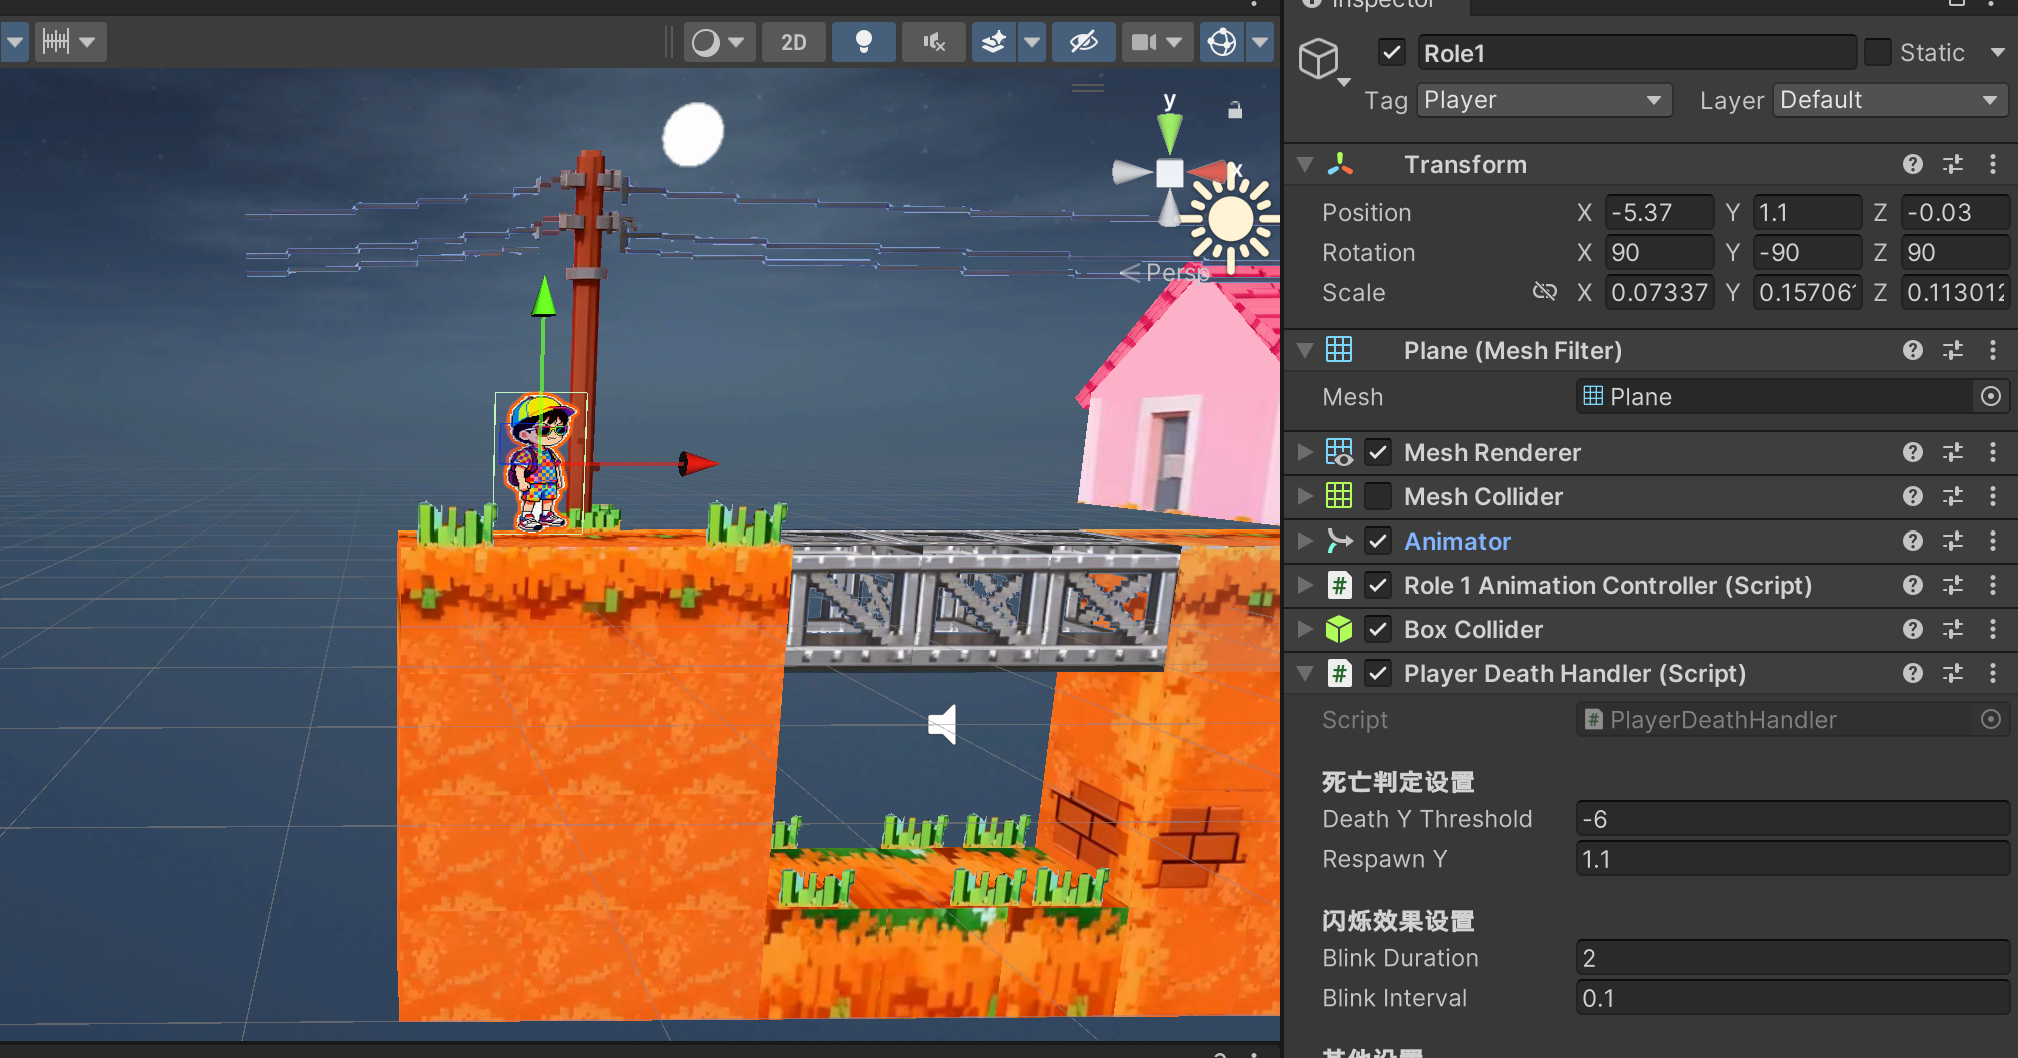The image size is (2018, 1058).
Task: Open Box Collider more options menu
Action: [1992, 629]
